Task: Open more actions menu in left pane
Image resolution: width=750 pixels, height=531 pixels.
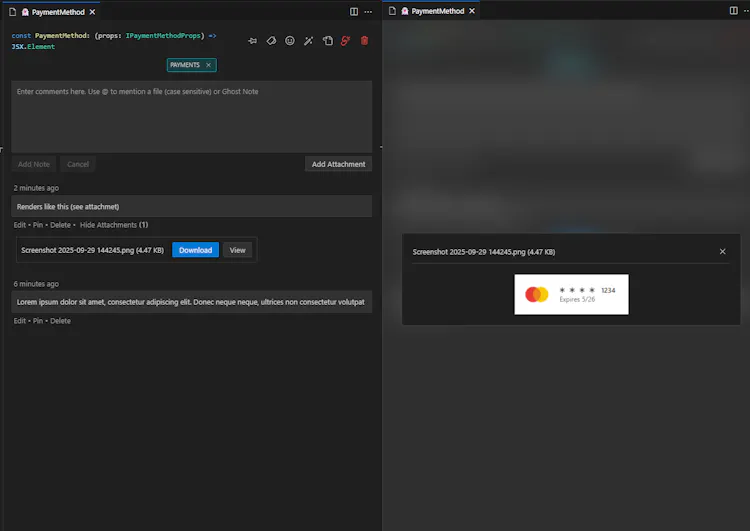Action: (368, 11)
